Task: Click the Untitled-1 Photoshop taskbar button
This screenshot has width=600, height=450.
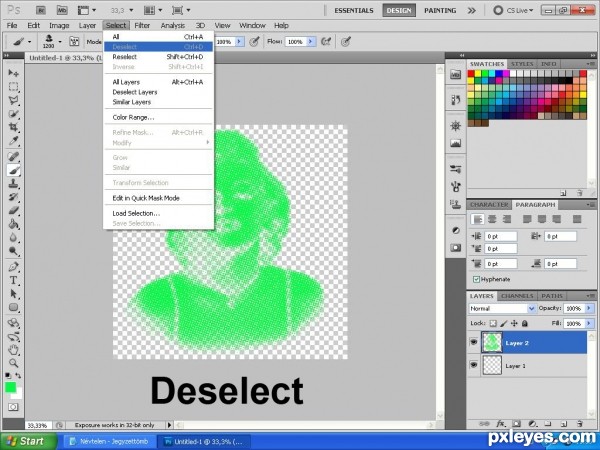Action: click(204, 441)
